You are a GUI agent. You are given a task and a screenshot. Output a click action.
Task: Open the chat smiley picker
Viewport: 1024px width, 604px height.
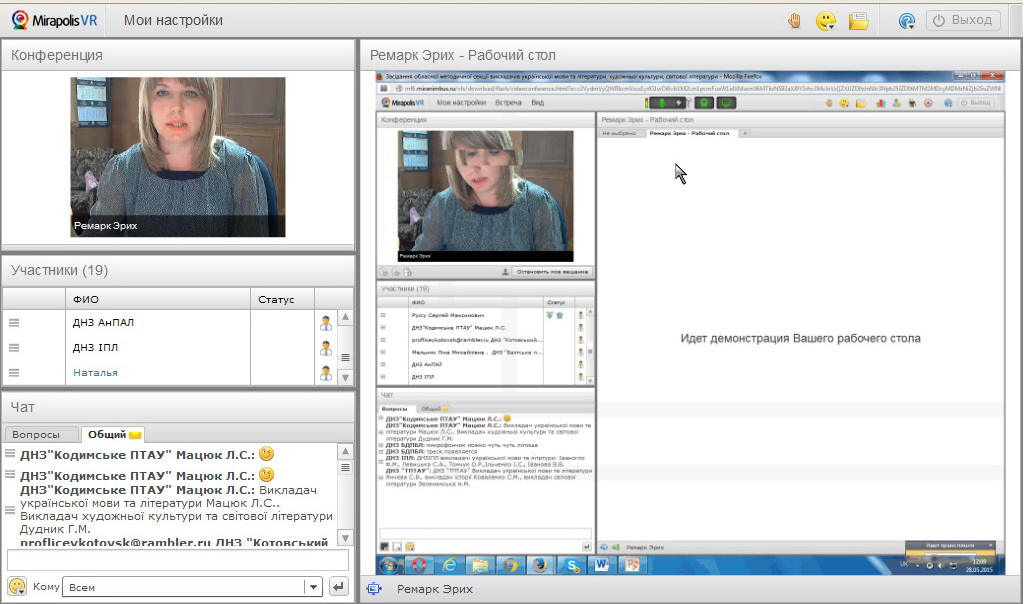[17, 587]
